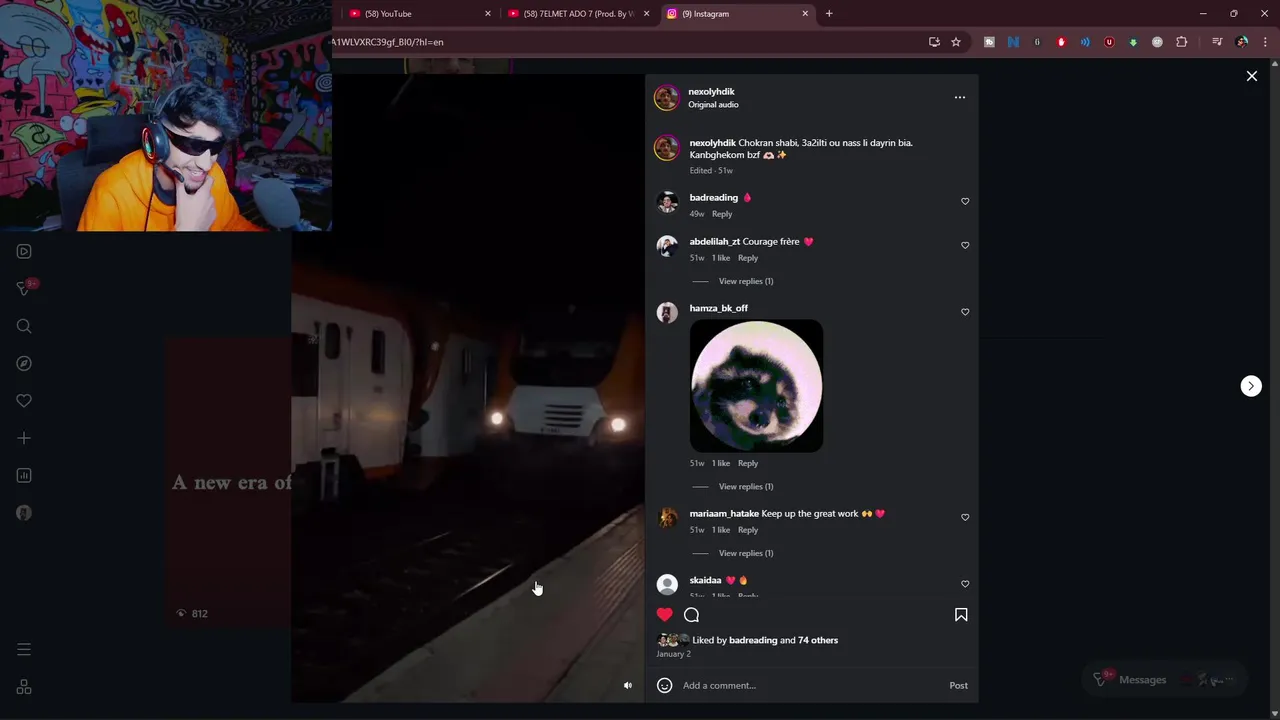Screen dimensions: 1280x720
Task: Click the Post comment button
Action: pos(958,685)
